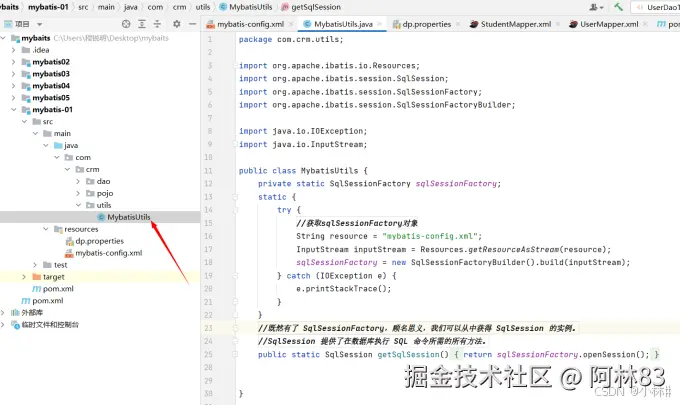Screen dimensions: 680x405
Task: Click "mybatis-config.xml" string in code
Action: [430, 236]
